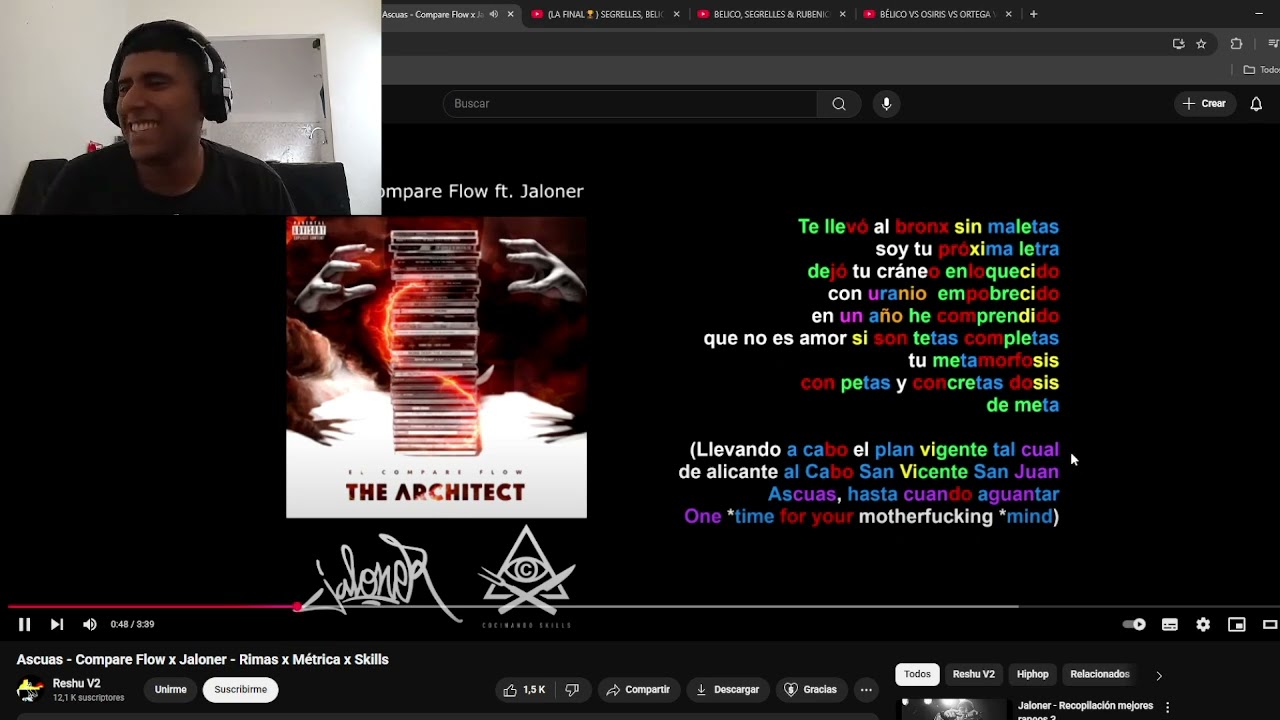Open the Todos bookmarks folder

(1262, 70)
